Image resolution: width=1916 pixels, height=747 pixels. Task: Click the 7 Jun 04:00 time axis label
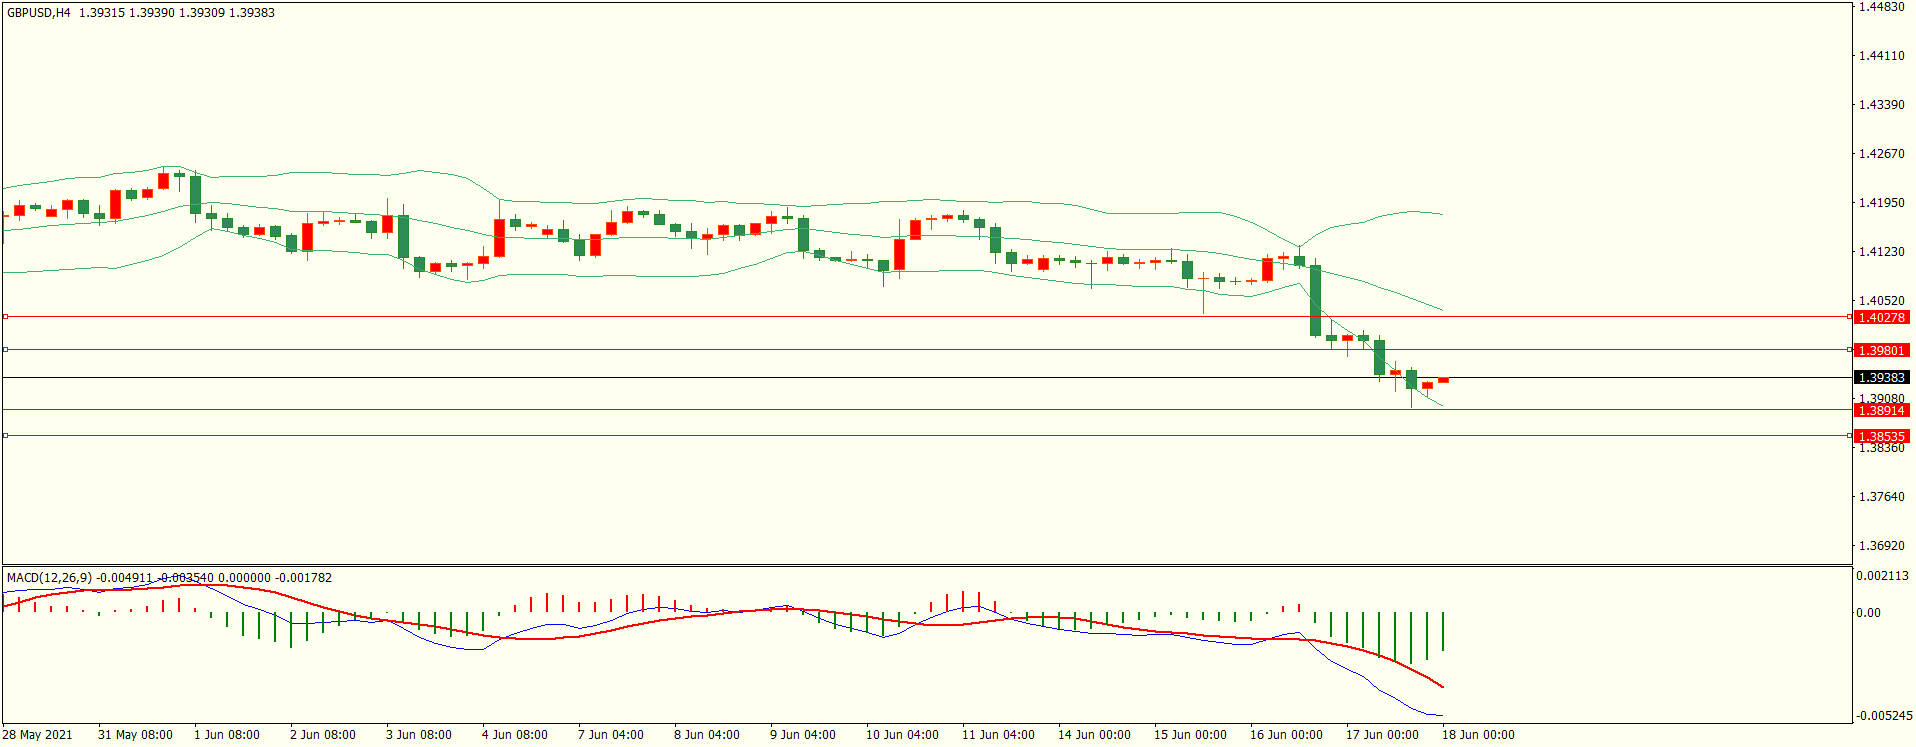610,735
